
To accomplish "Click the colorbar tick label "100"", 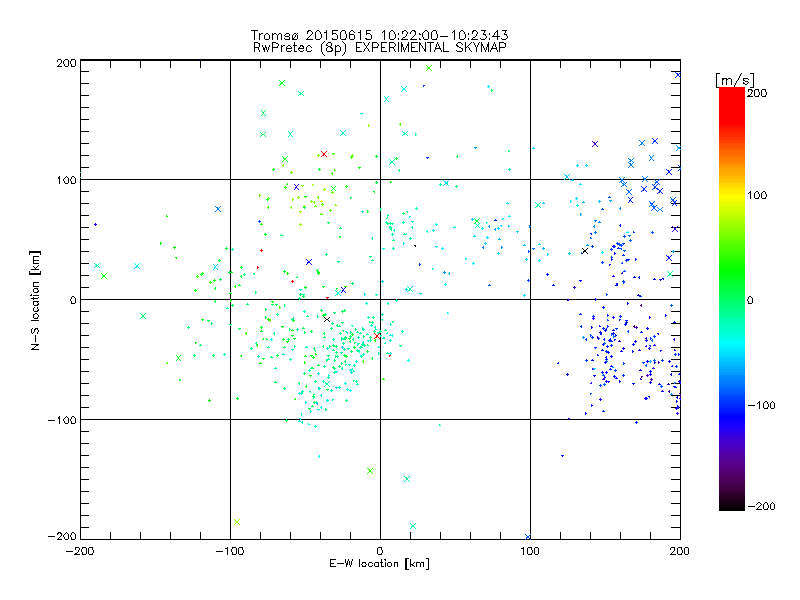I will point(757,195).
